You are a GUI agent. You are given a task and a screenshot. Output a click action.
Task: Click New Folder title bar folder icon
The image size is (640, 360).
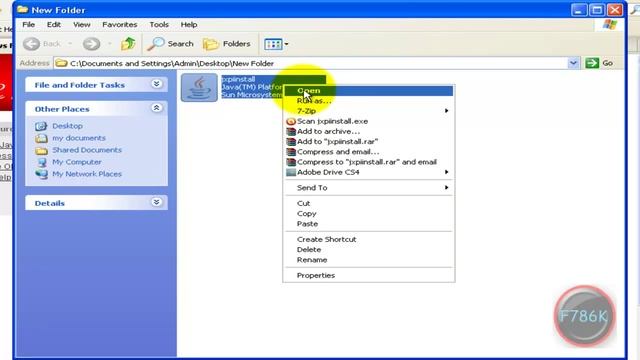tap(22, 9)
